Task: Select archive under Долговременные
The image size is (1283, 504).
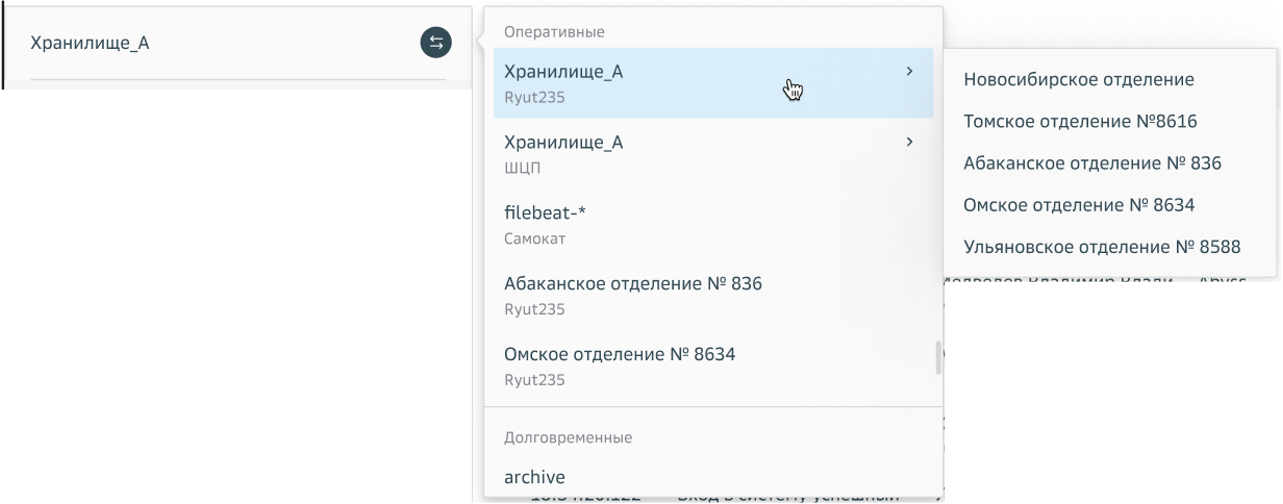Action: click(535, 477)
